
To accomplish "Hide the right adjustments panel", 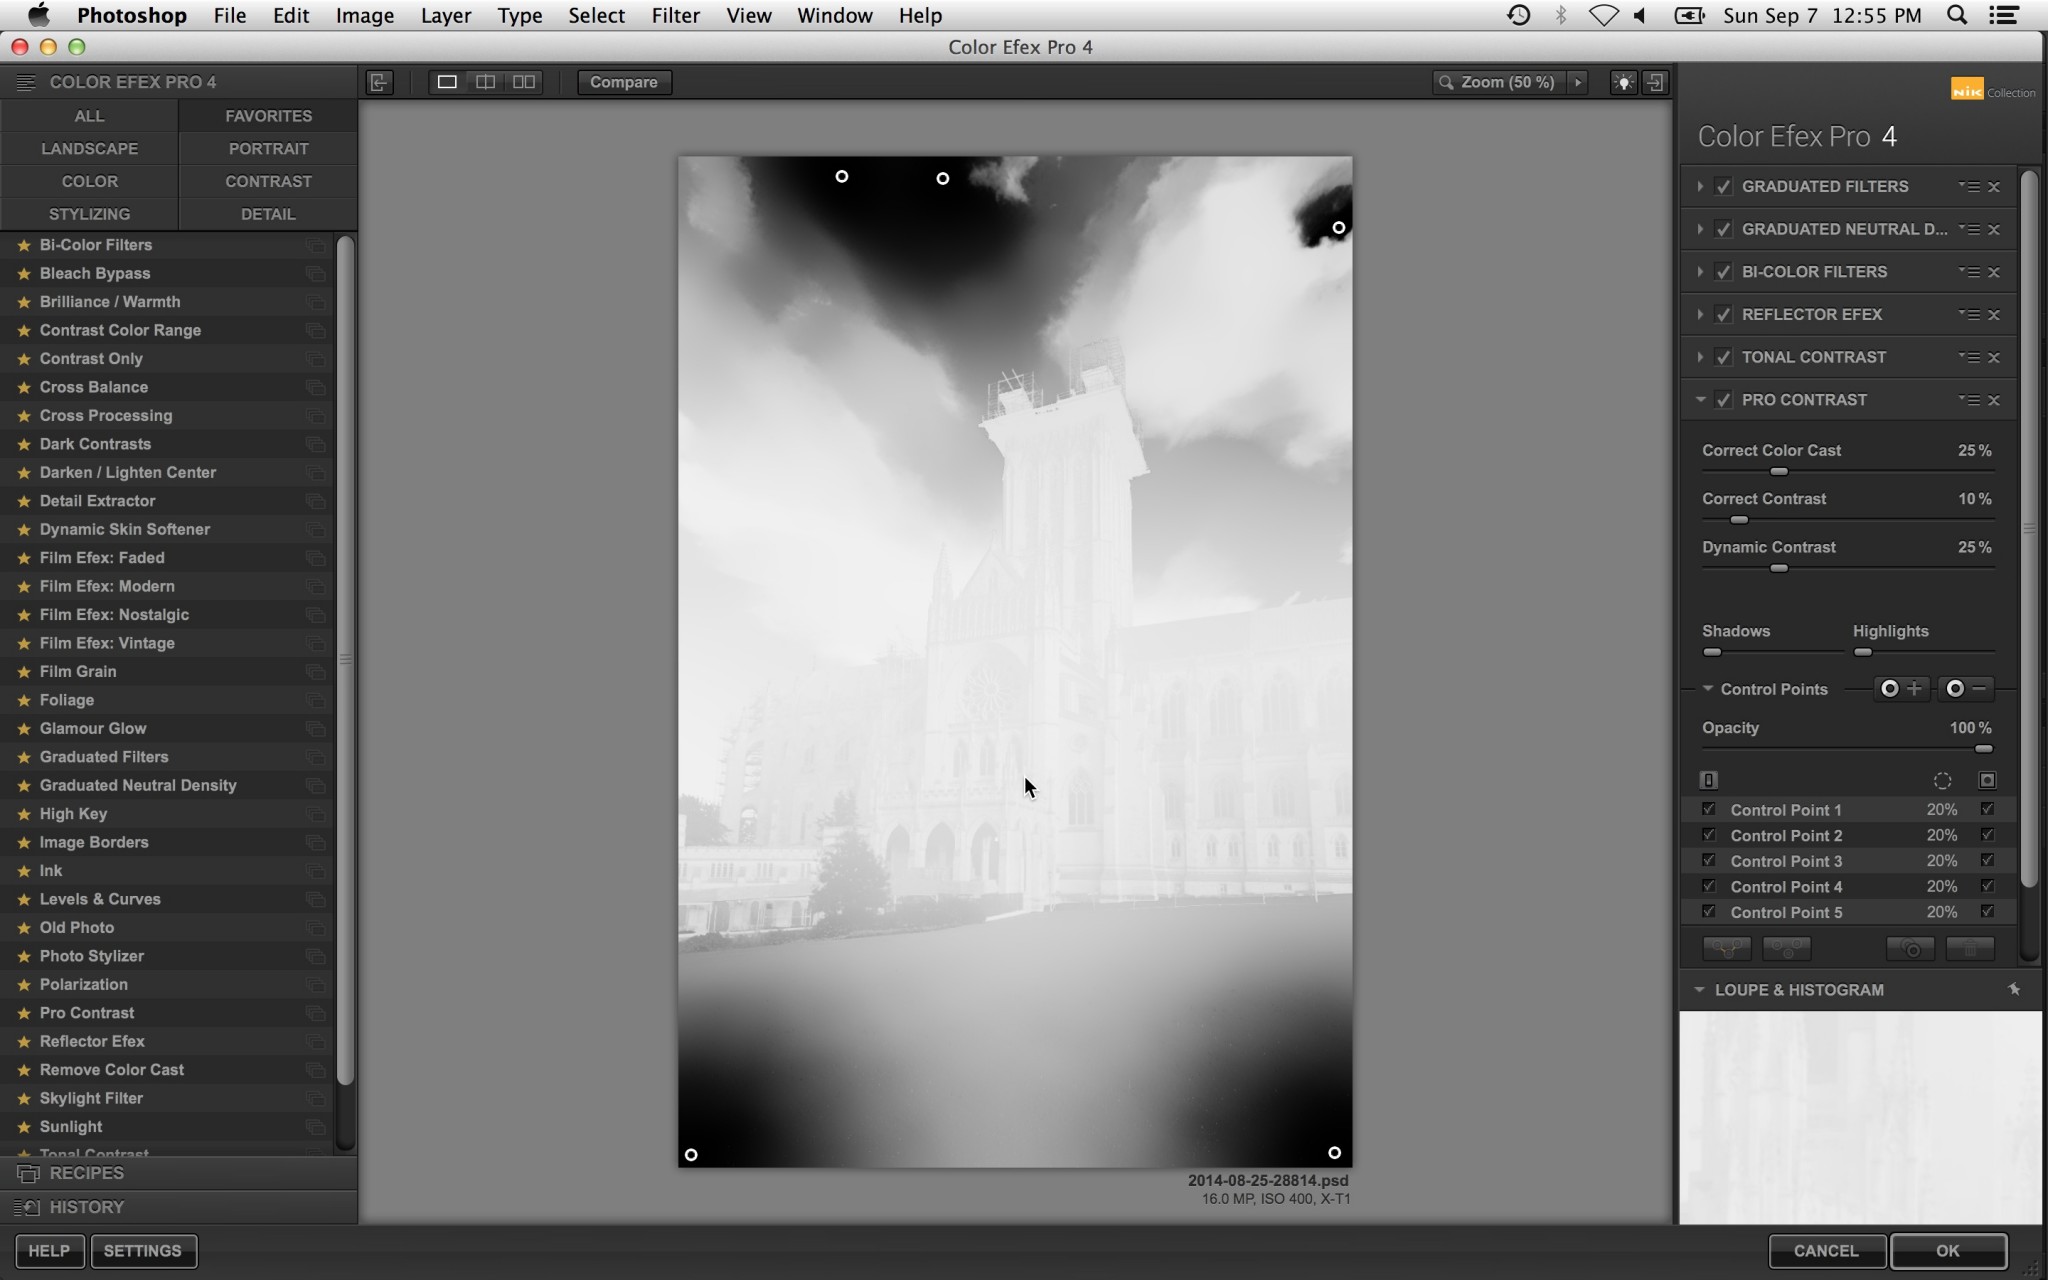I will point(1656,83).
